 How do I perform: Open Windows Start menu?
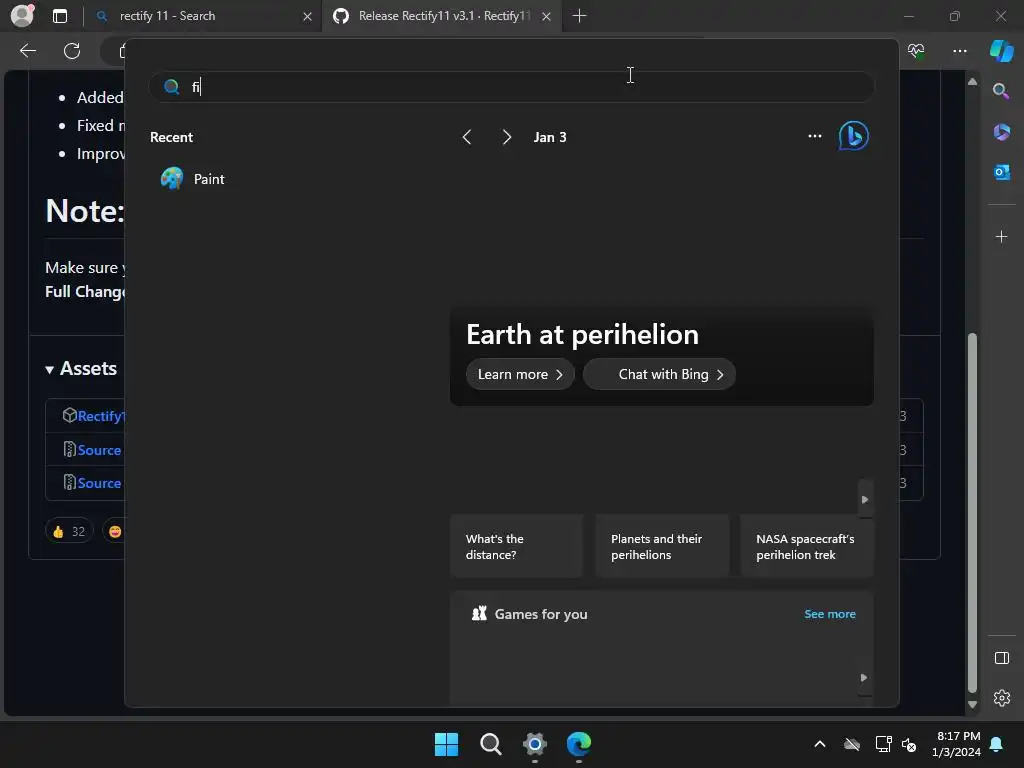tap(446, 744)
